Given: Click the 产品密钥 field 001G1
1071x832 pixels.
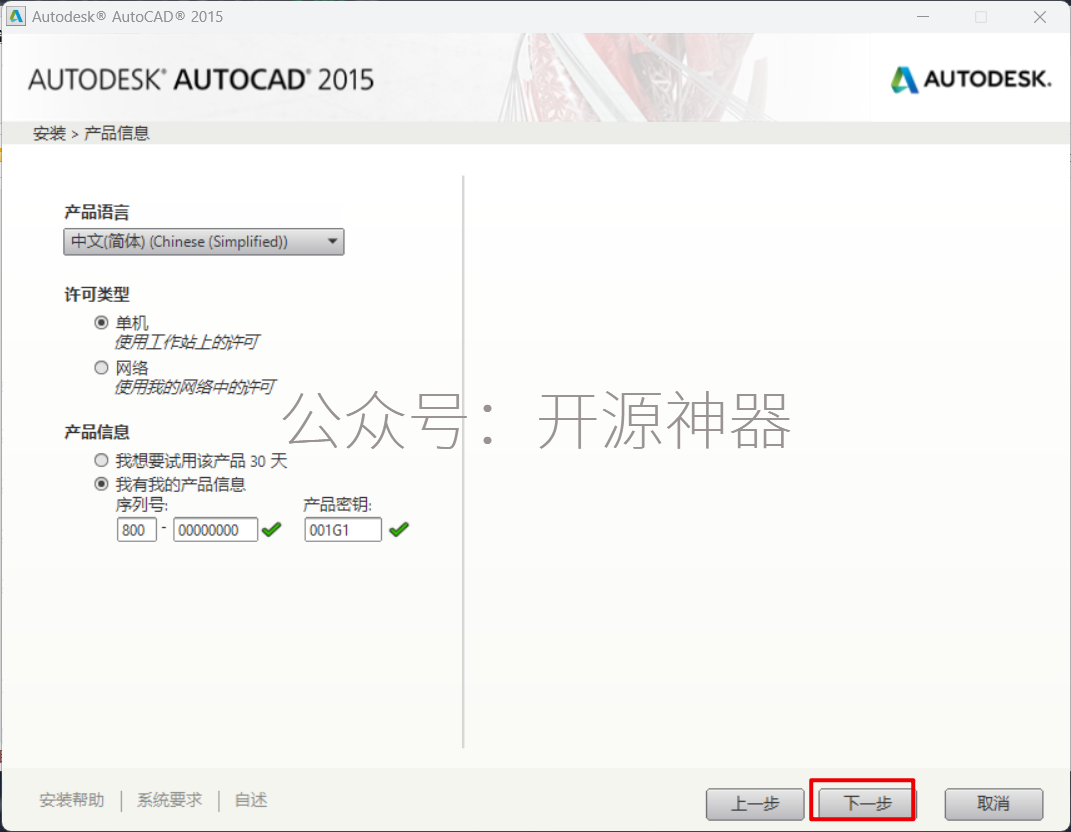Looking at the screenshot, I should (x=343, y=530).
